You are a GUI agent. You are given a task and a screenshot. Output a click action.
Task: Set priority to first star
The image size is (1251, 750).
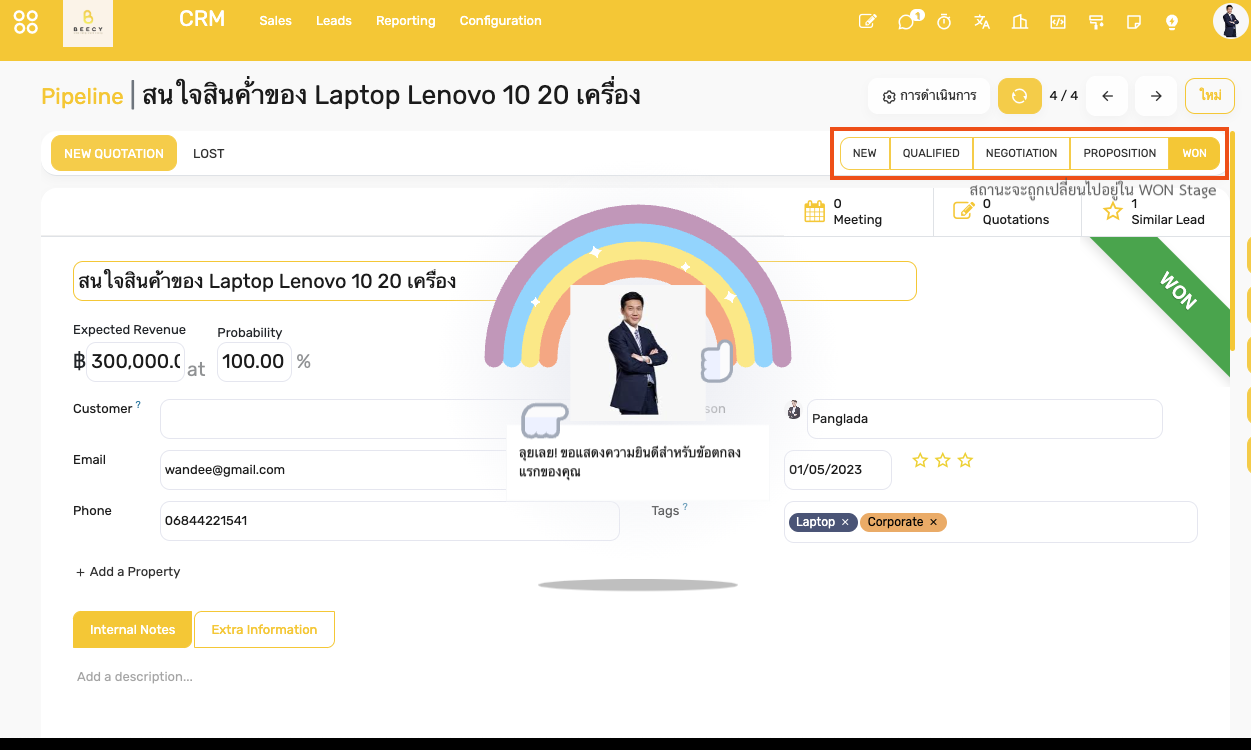pos(921,460)
